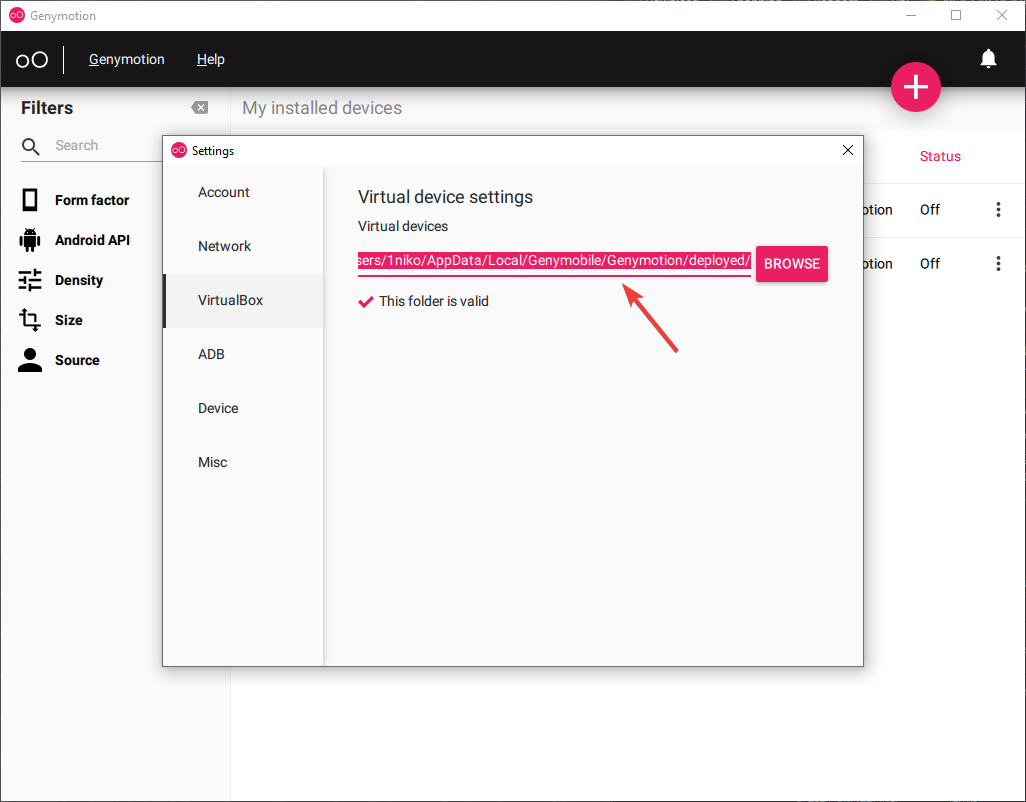Viewport: 1026px width, 802px height.
Task: Switch to the Account settings tab
Action: 224,192
